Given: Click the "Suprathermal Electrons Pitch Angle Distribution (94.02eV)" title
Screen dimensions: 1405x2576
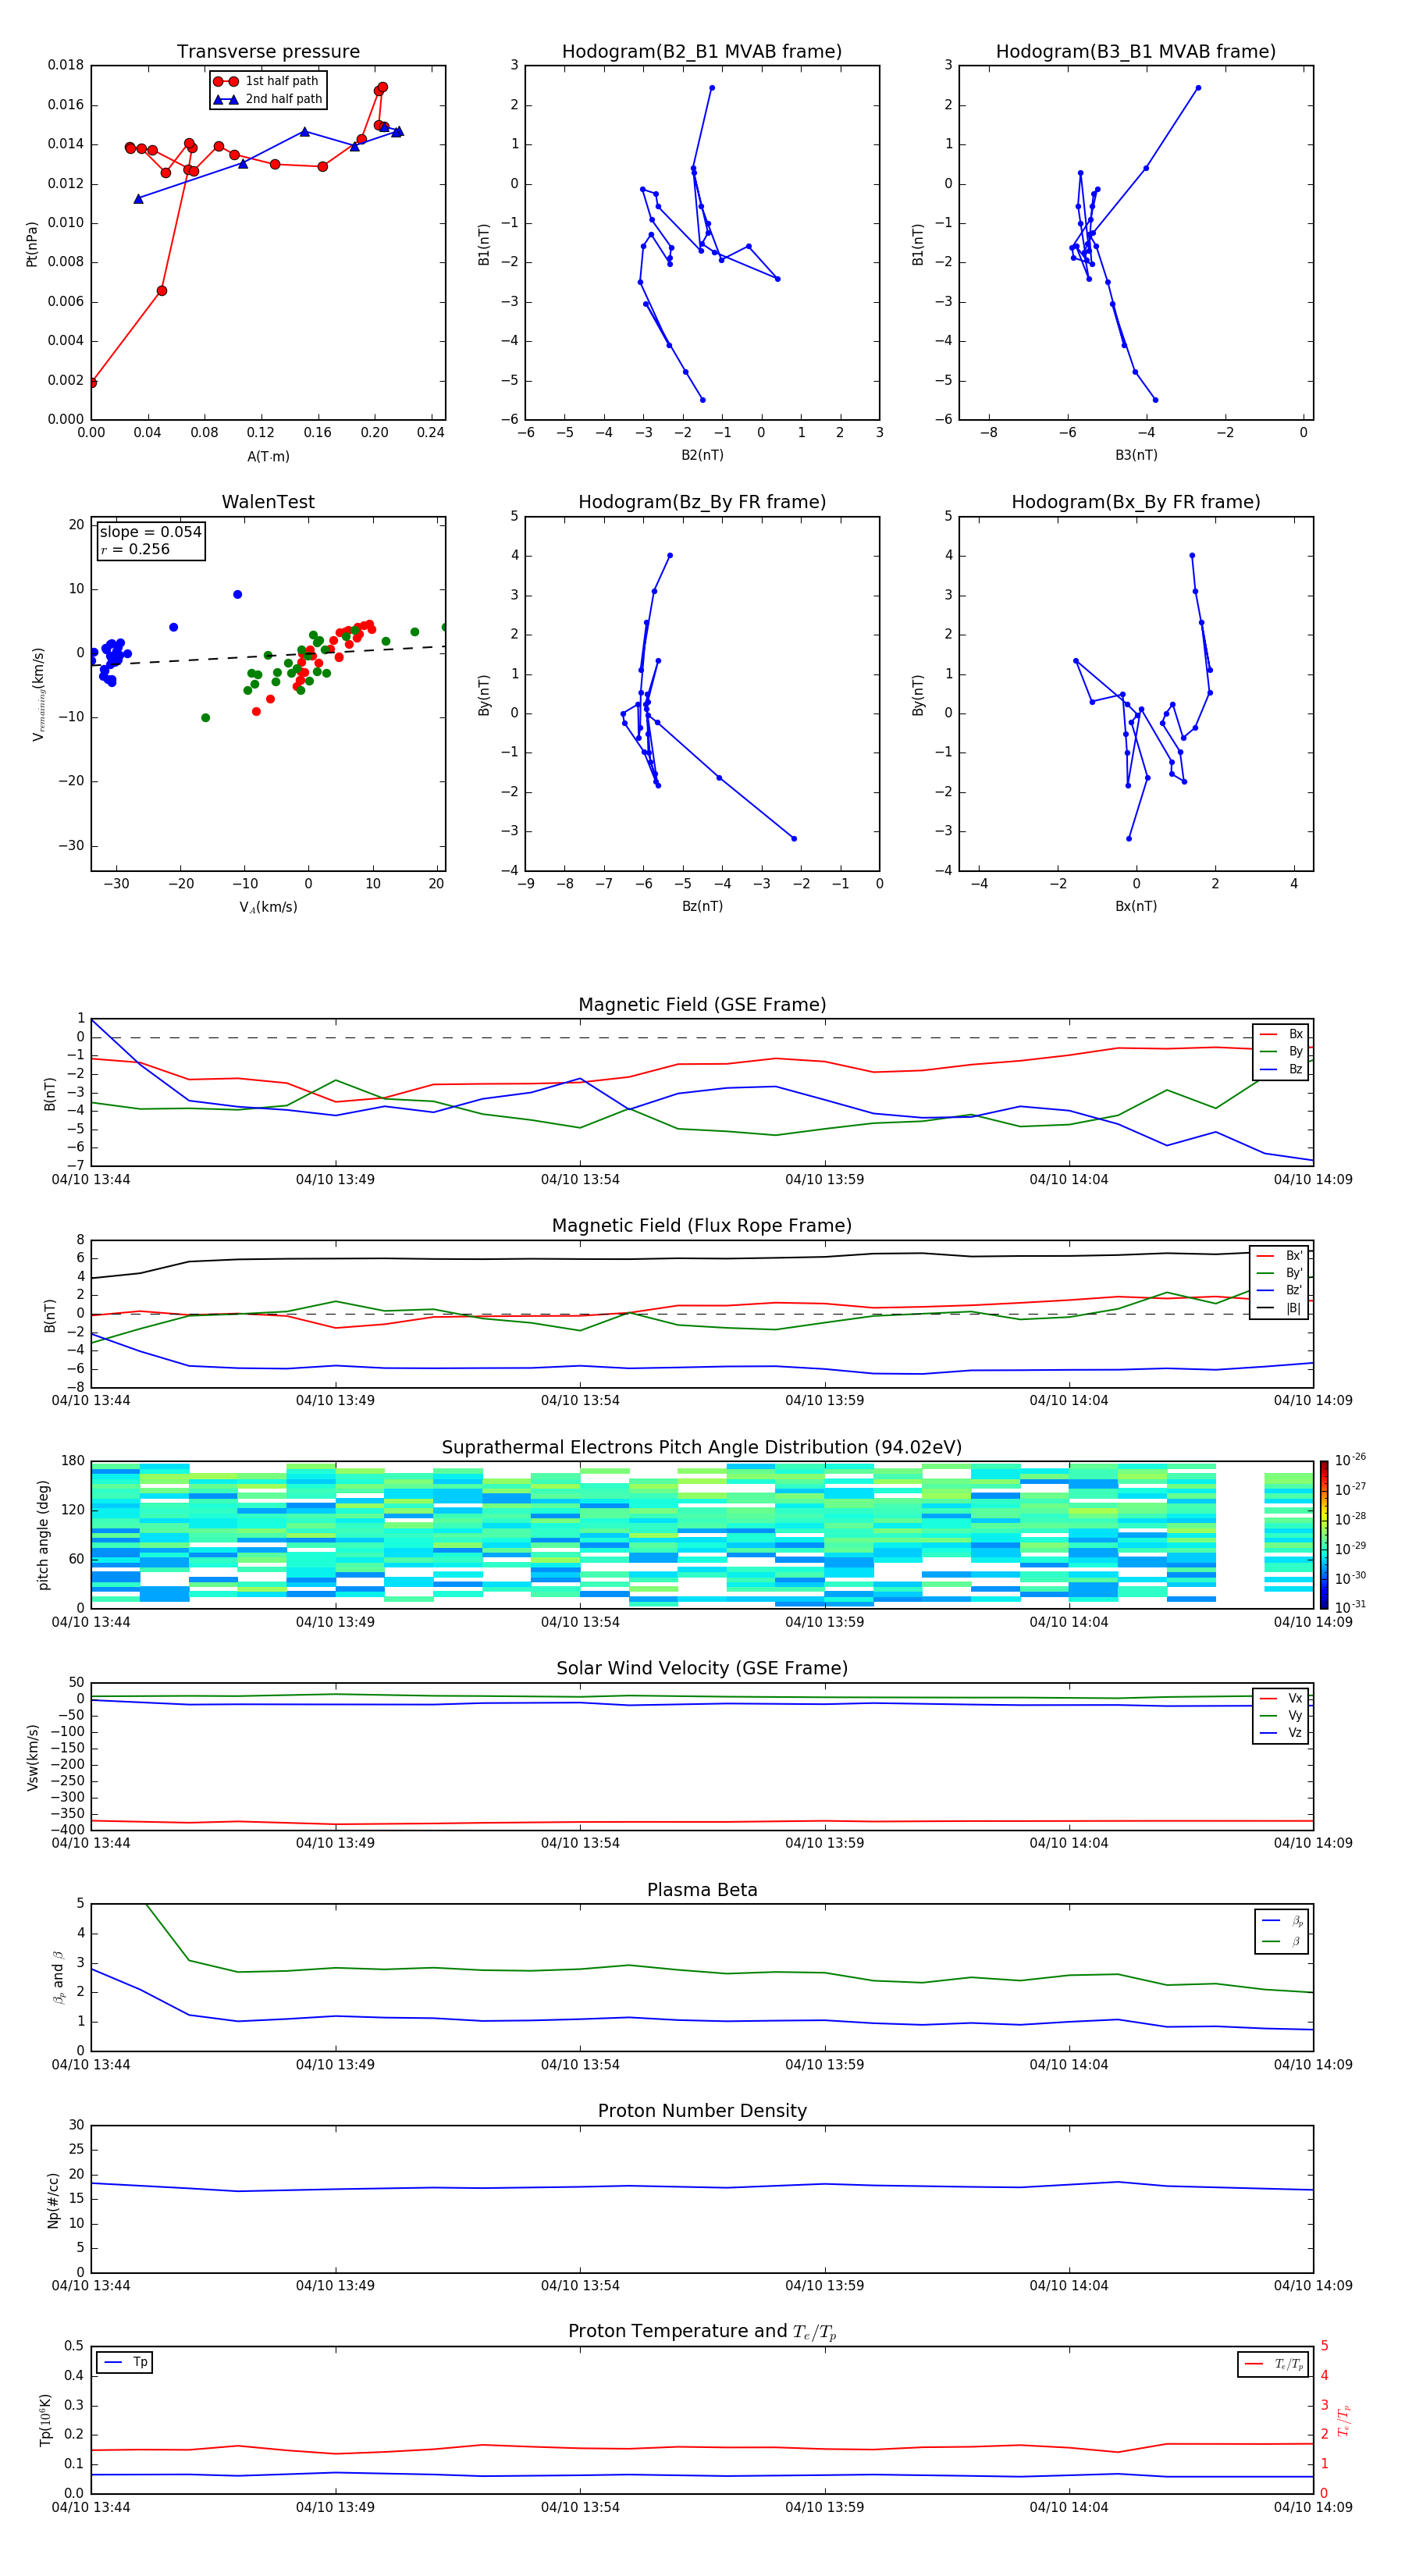Looking at the screenshot, I should 702,1447.
